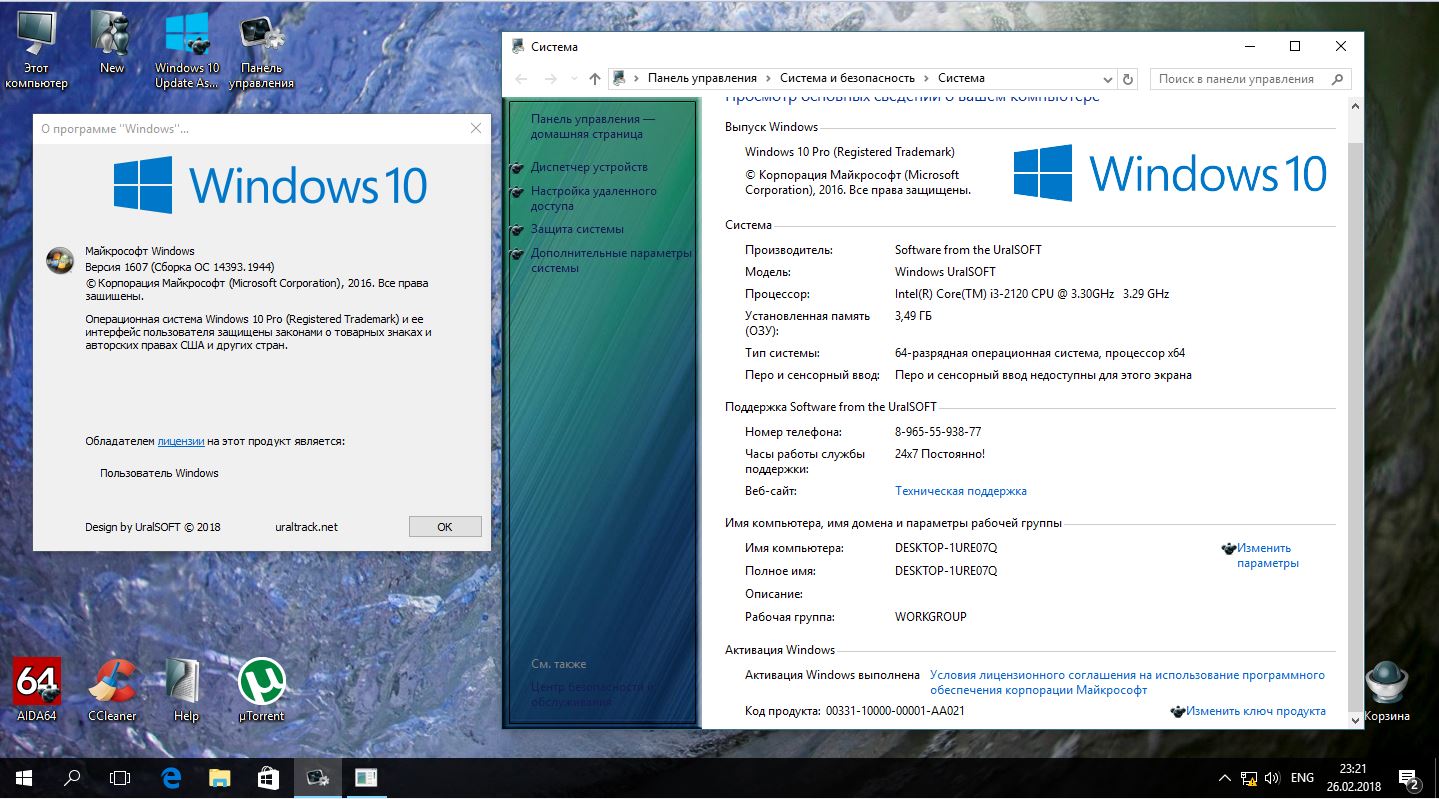Open Microsoft Edge from the taskbar
Image resolution: width=1439 pixels, height=799 pixels.
pyautogui.click(x=170, y=777)
